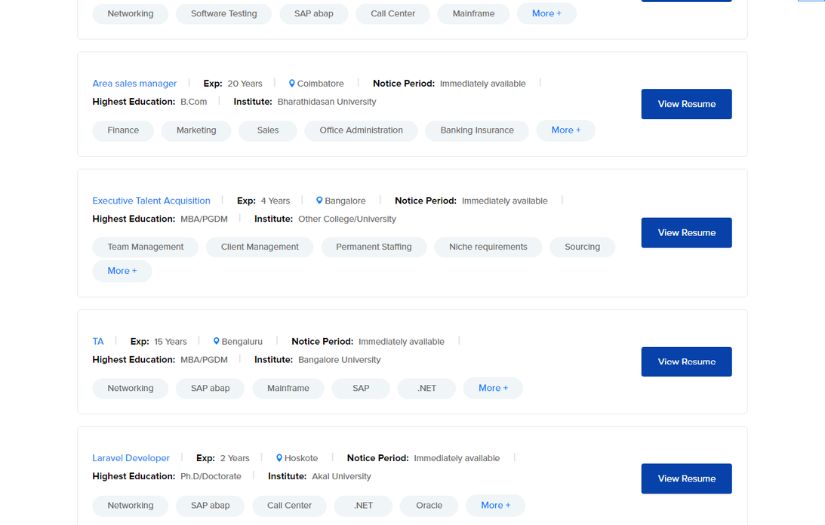Select the SAP abap tag in top card
The height and width of the screenshot is (525, 825).
pos(314,14)
